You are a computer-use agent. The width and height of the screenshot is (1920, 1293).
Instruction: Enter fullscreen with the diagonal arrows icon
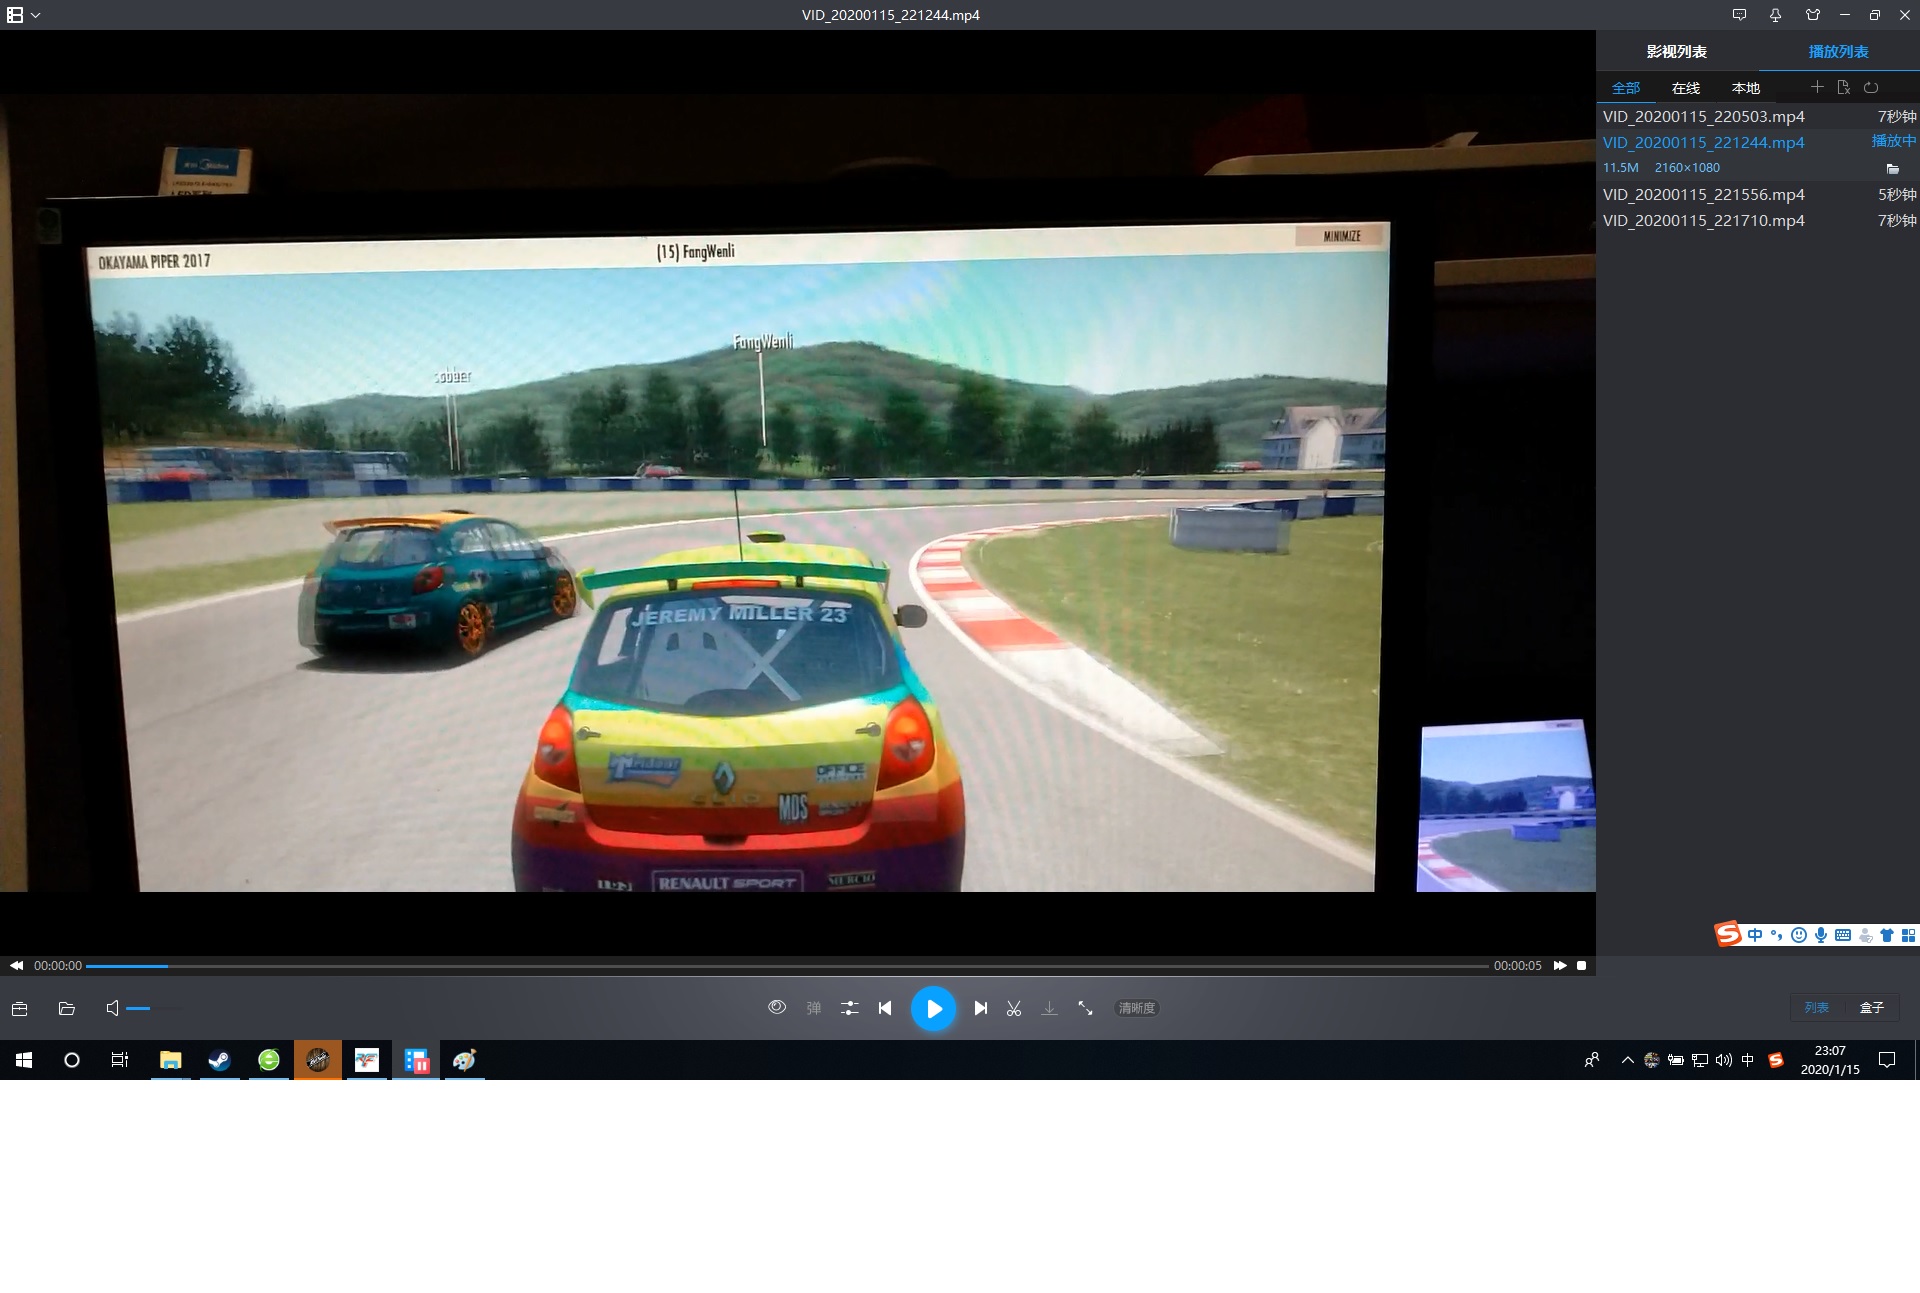click(1085, 1008)
